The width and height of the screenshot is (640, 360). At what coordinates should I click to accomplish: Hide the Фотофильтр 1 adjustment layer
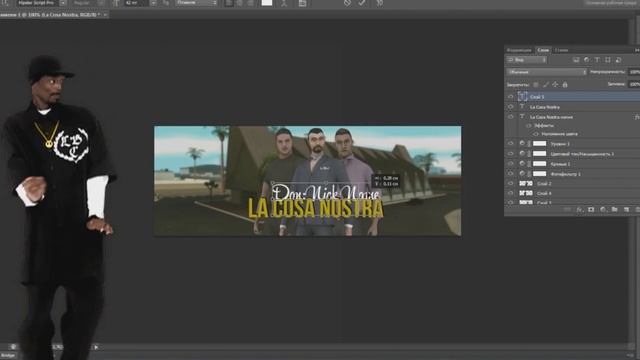[511, 174]
